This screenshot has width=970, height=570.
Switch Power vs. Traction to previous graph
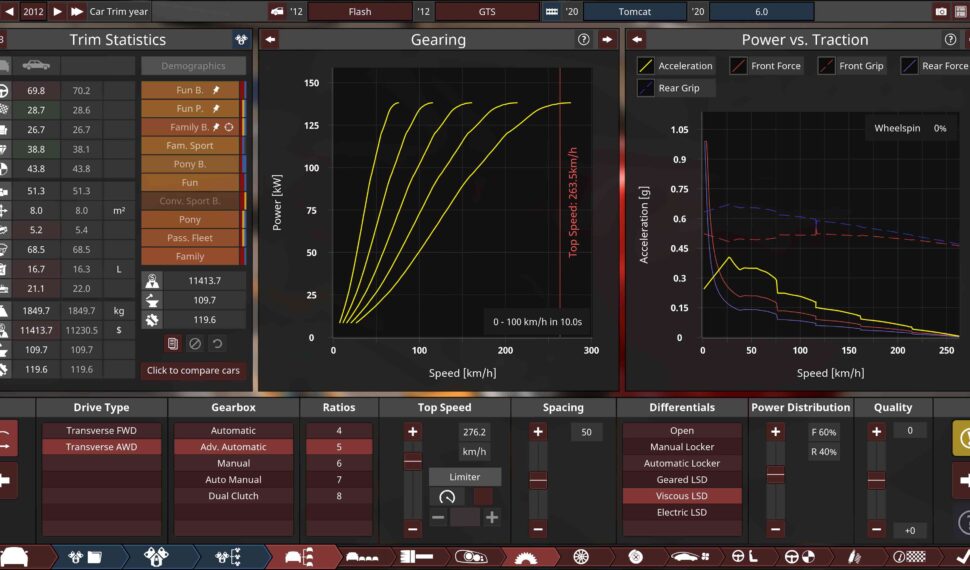(x=637, y=40)
